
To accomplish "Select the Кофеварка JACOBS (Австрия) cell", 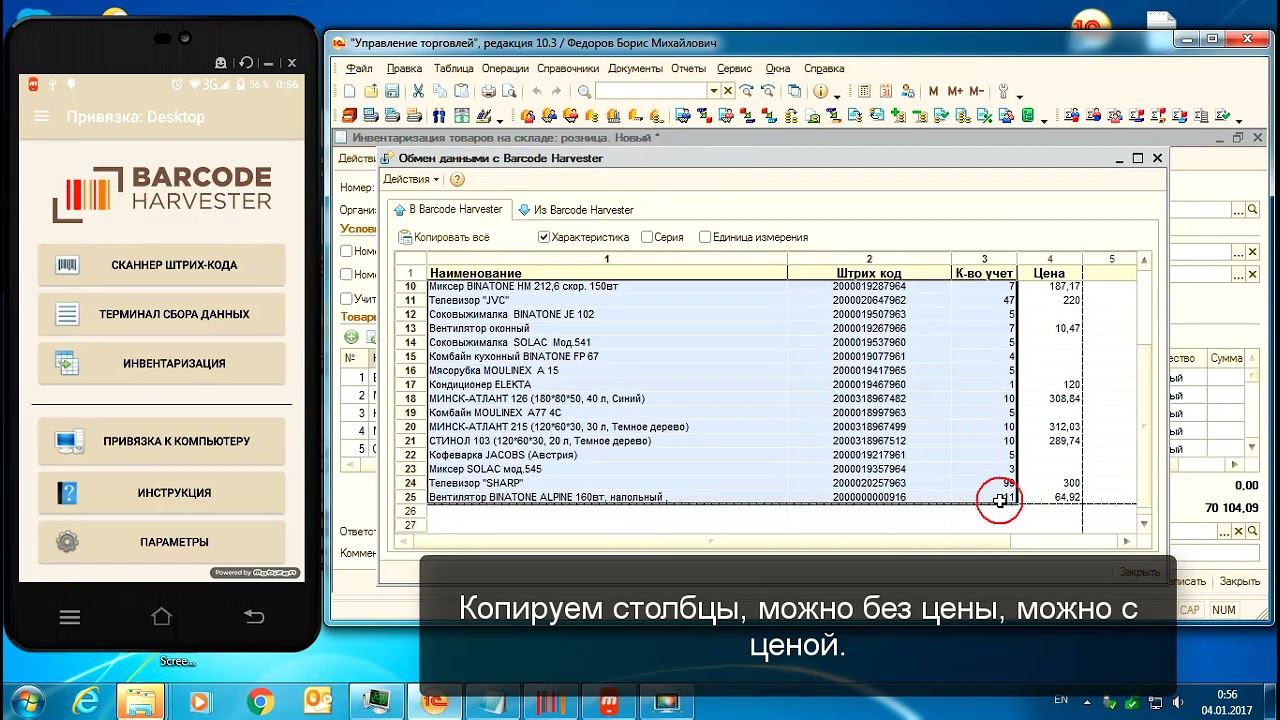I will tap(607, 455).
